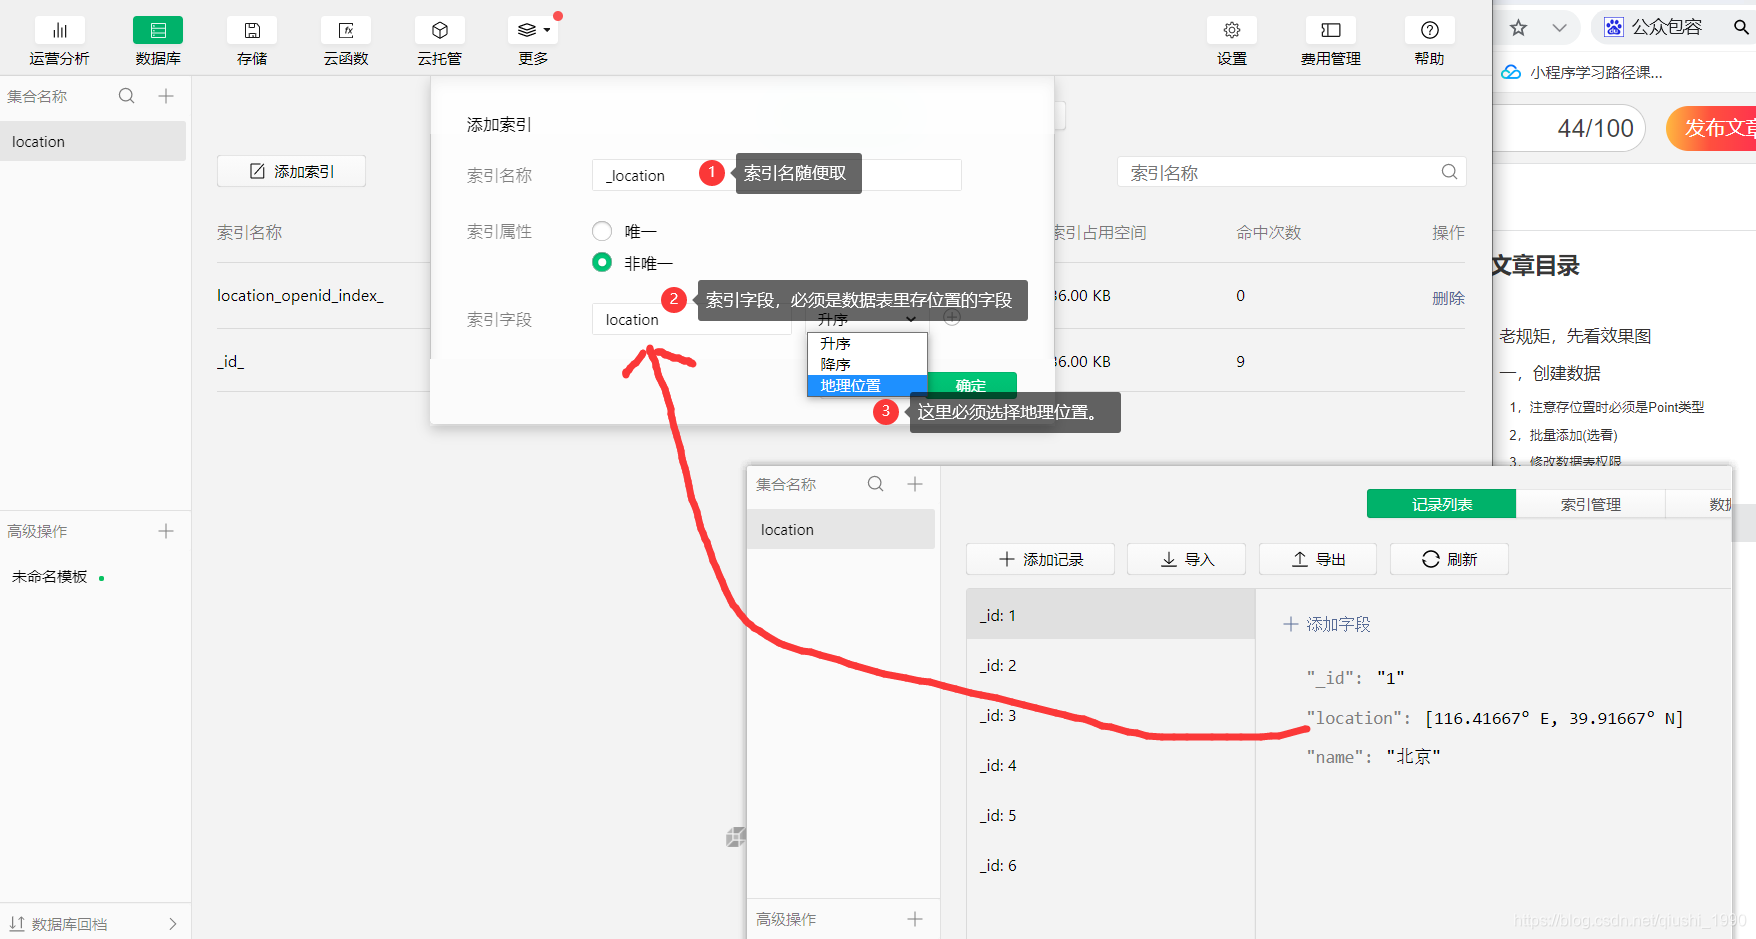Click the location_openid_index_ row name
Viewport: 1756px width, 939px height.
pos(300,295)
